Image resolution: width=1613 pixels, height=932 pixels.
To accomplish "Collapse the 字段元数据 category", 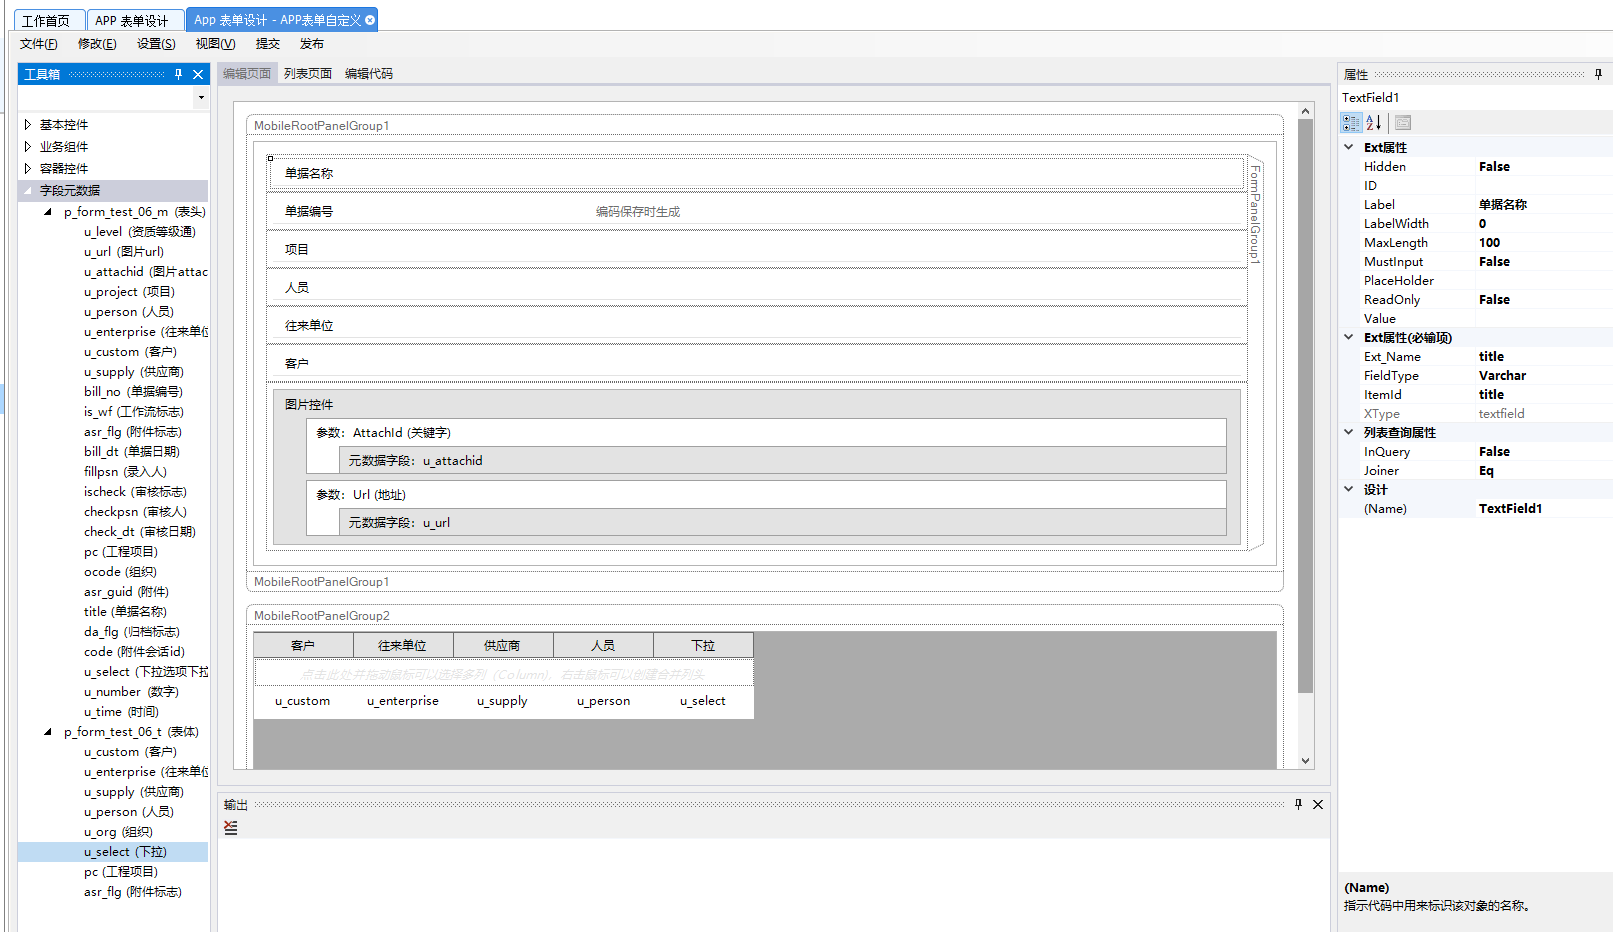I will (x=28, y=191).
